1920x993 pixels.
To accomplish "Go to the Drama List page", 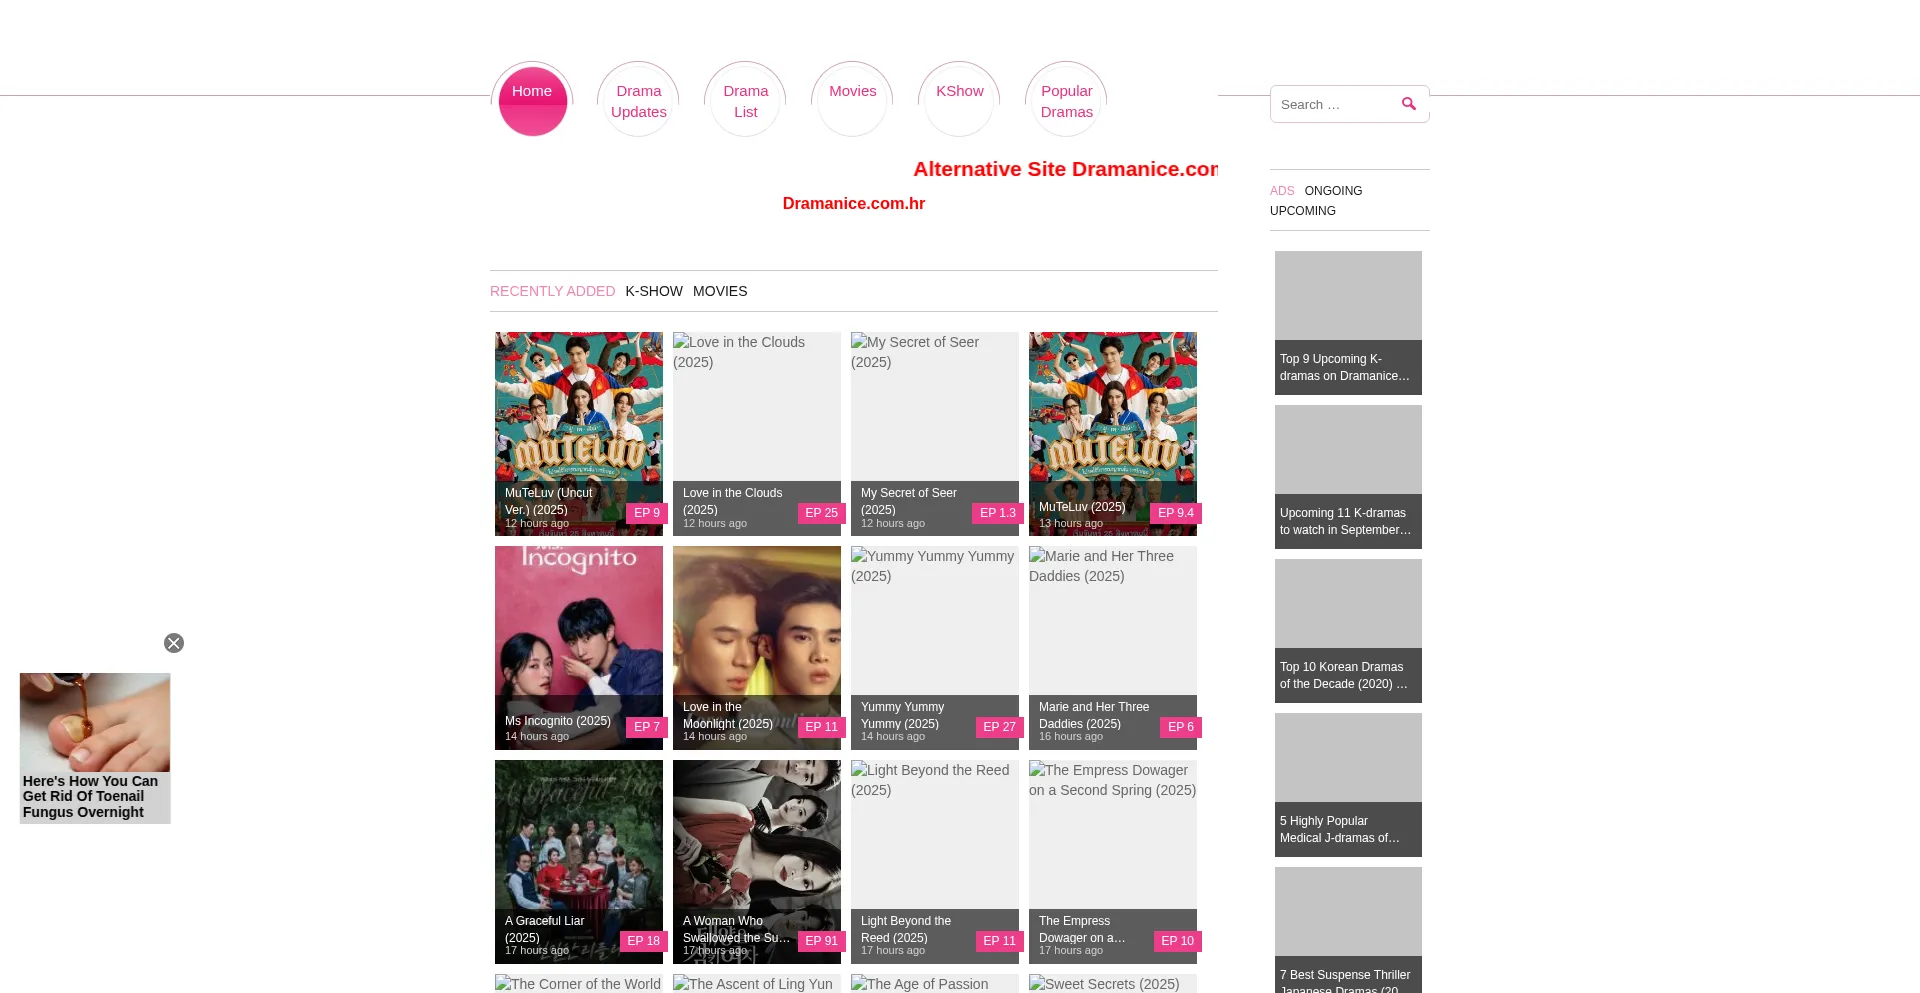I will point(746,101).
